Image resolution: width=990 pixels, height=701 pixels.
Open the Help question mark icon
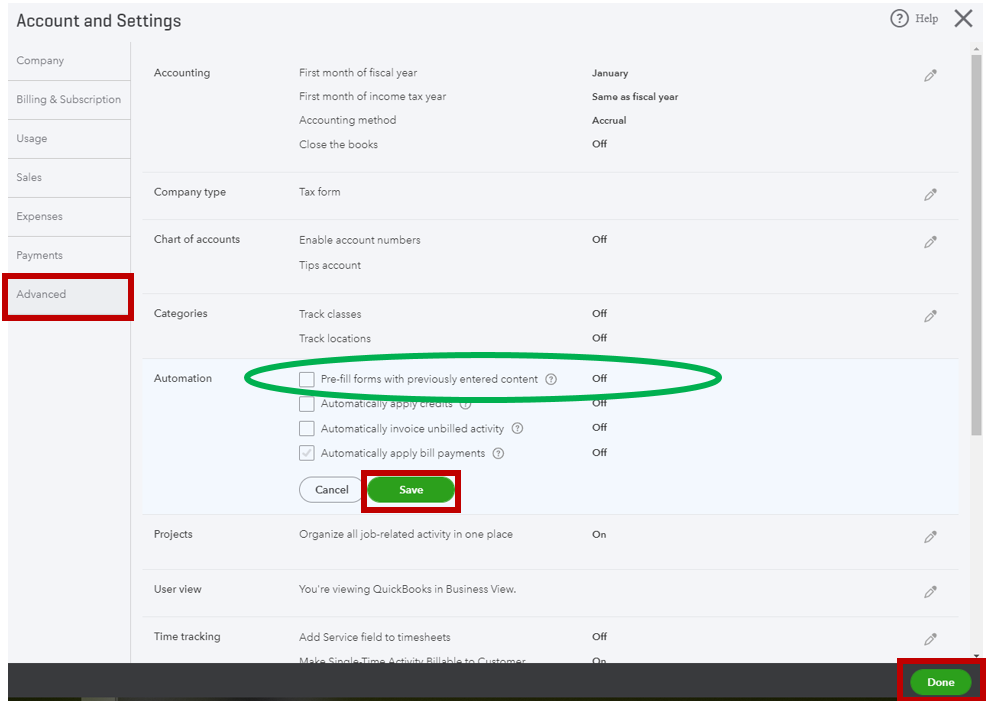point(899,19)
